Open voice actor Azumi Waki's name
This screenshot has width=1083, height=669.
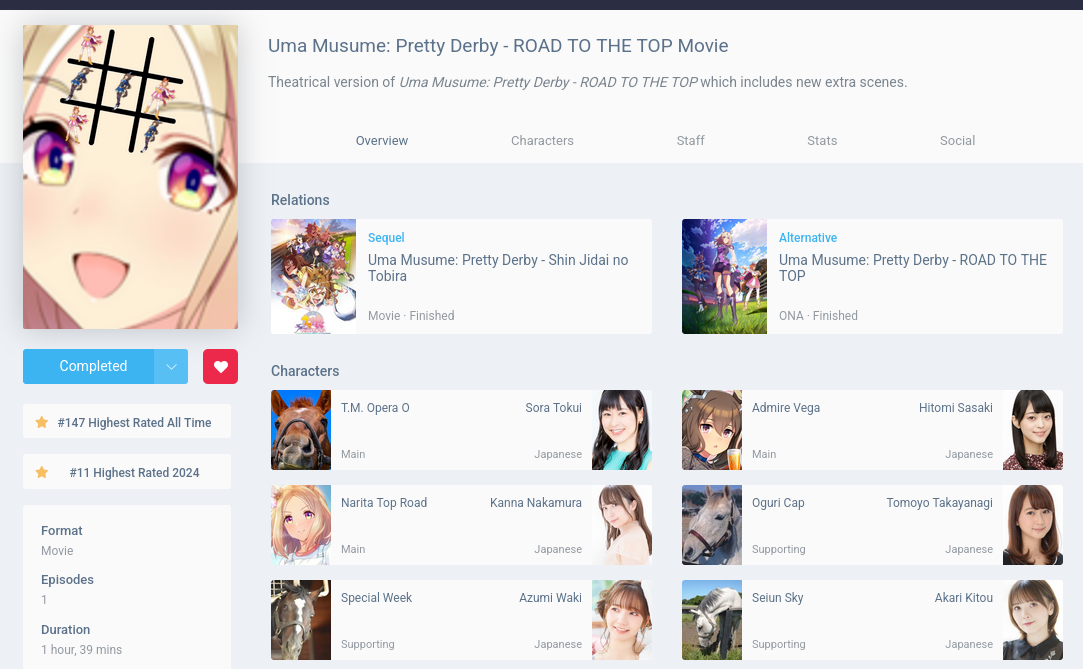tap(550, 598)
